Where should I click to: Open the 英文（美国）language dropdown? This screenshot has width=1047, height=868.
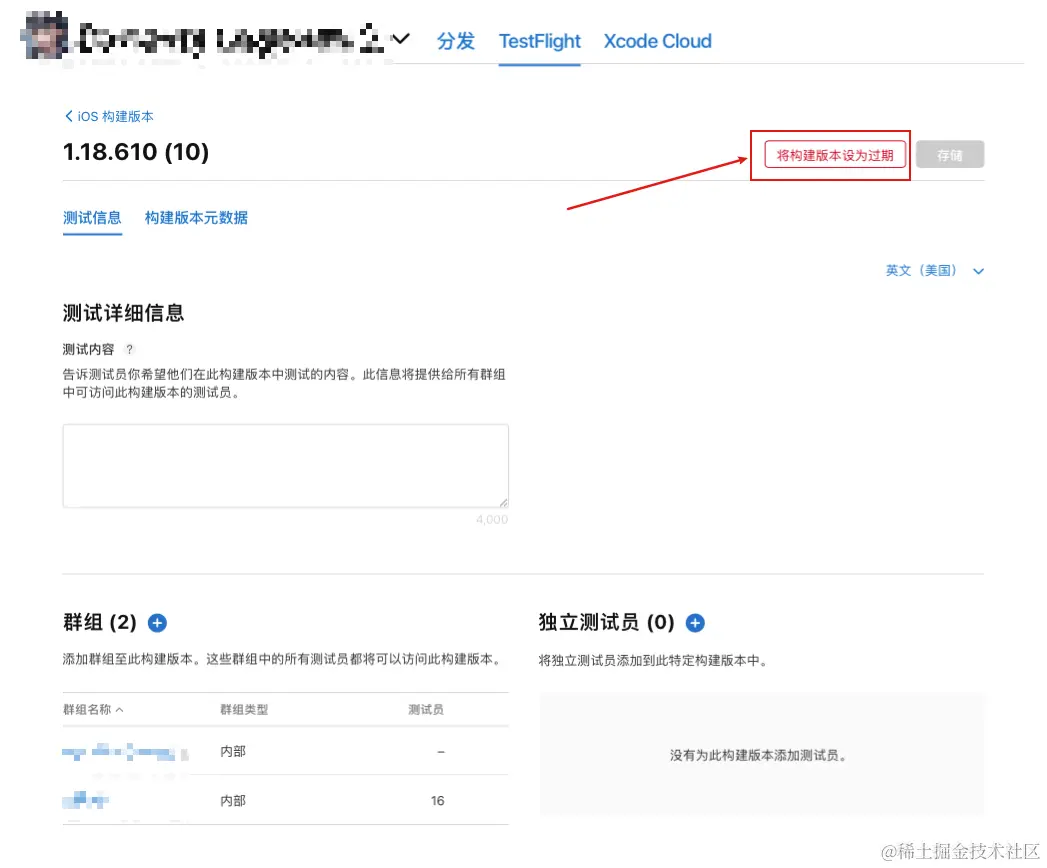tap(934, 270)
